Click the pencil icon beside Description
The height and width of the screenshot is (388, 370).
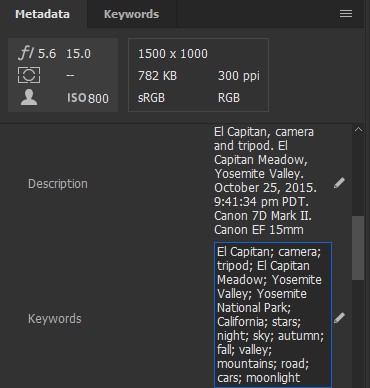pos(339,183)
